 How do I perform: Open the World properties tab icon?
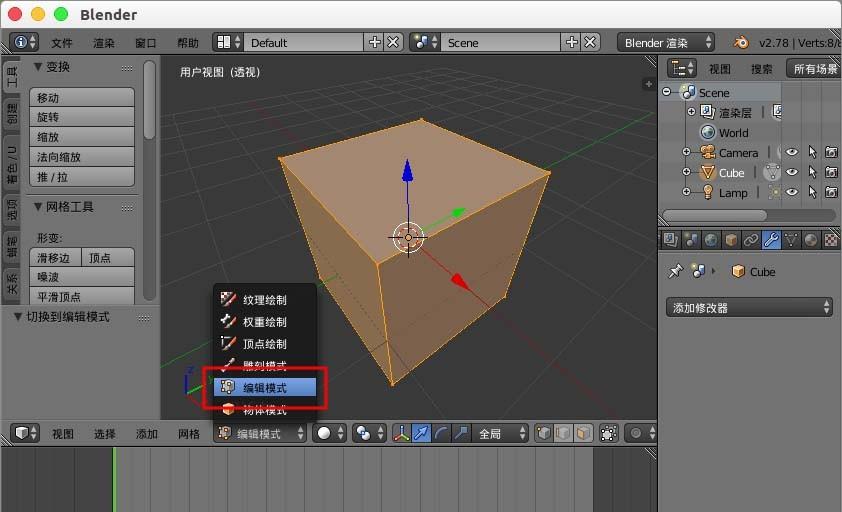click(711, 240)
